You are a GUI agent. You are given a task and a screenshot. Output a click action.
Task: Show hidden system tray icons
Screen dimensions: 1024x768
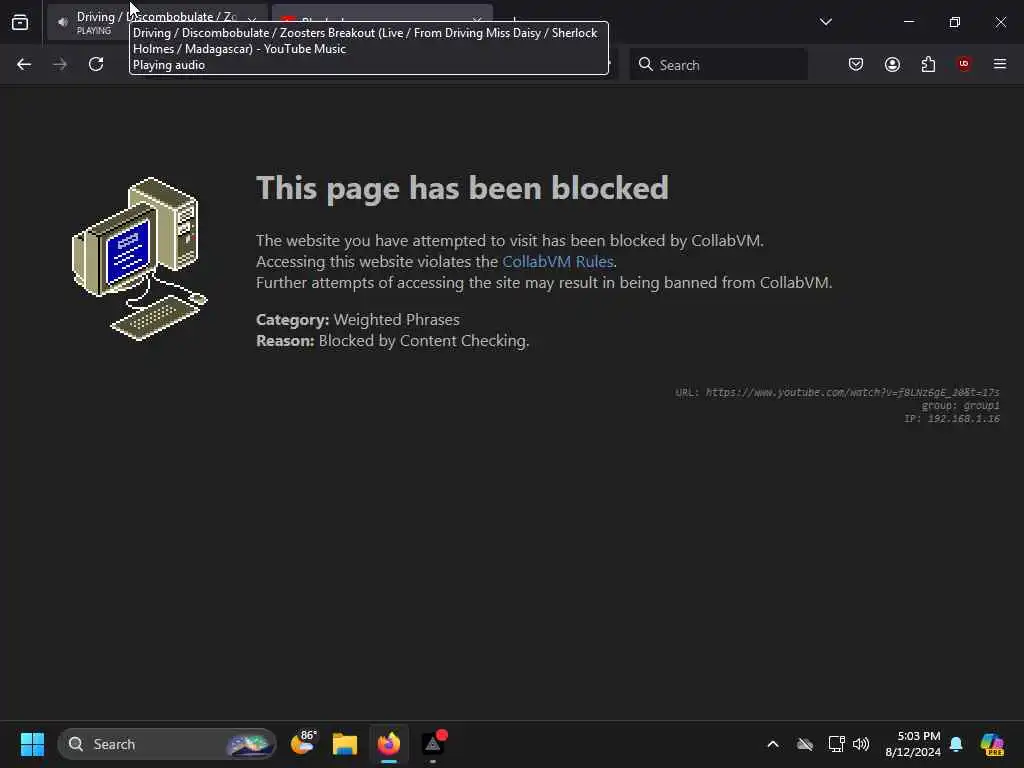click(x=773, y=744)
